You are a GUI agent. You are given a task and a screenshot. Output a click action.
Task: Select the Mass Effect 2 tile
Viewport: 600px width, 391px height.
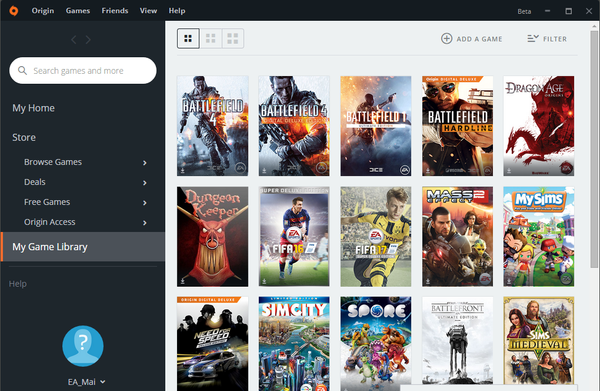click(457, 236)
